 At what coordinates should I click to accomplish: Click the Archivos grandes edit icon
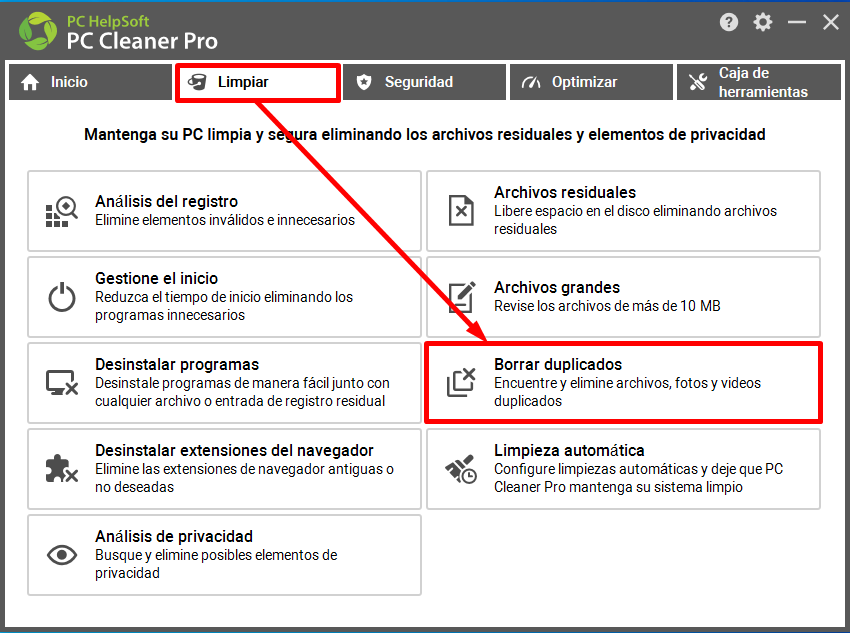pyautogui.click(x=462, y=296)
